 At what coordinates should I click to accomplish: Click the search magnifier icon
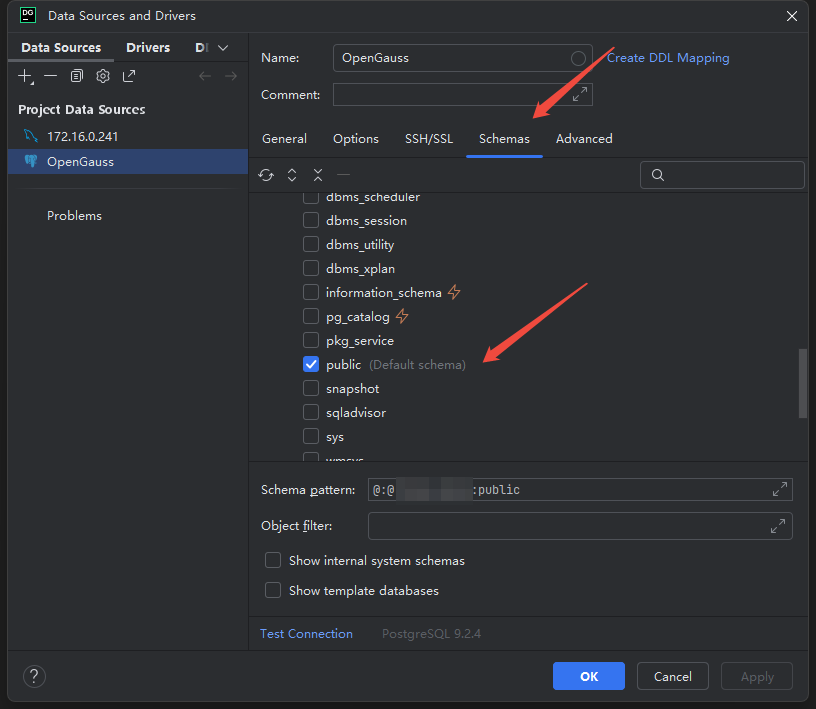(658, 175)
